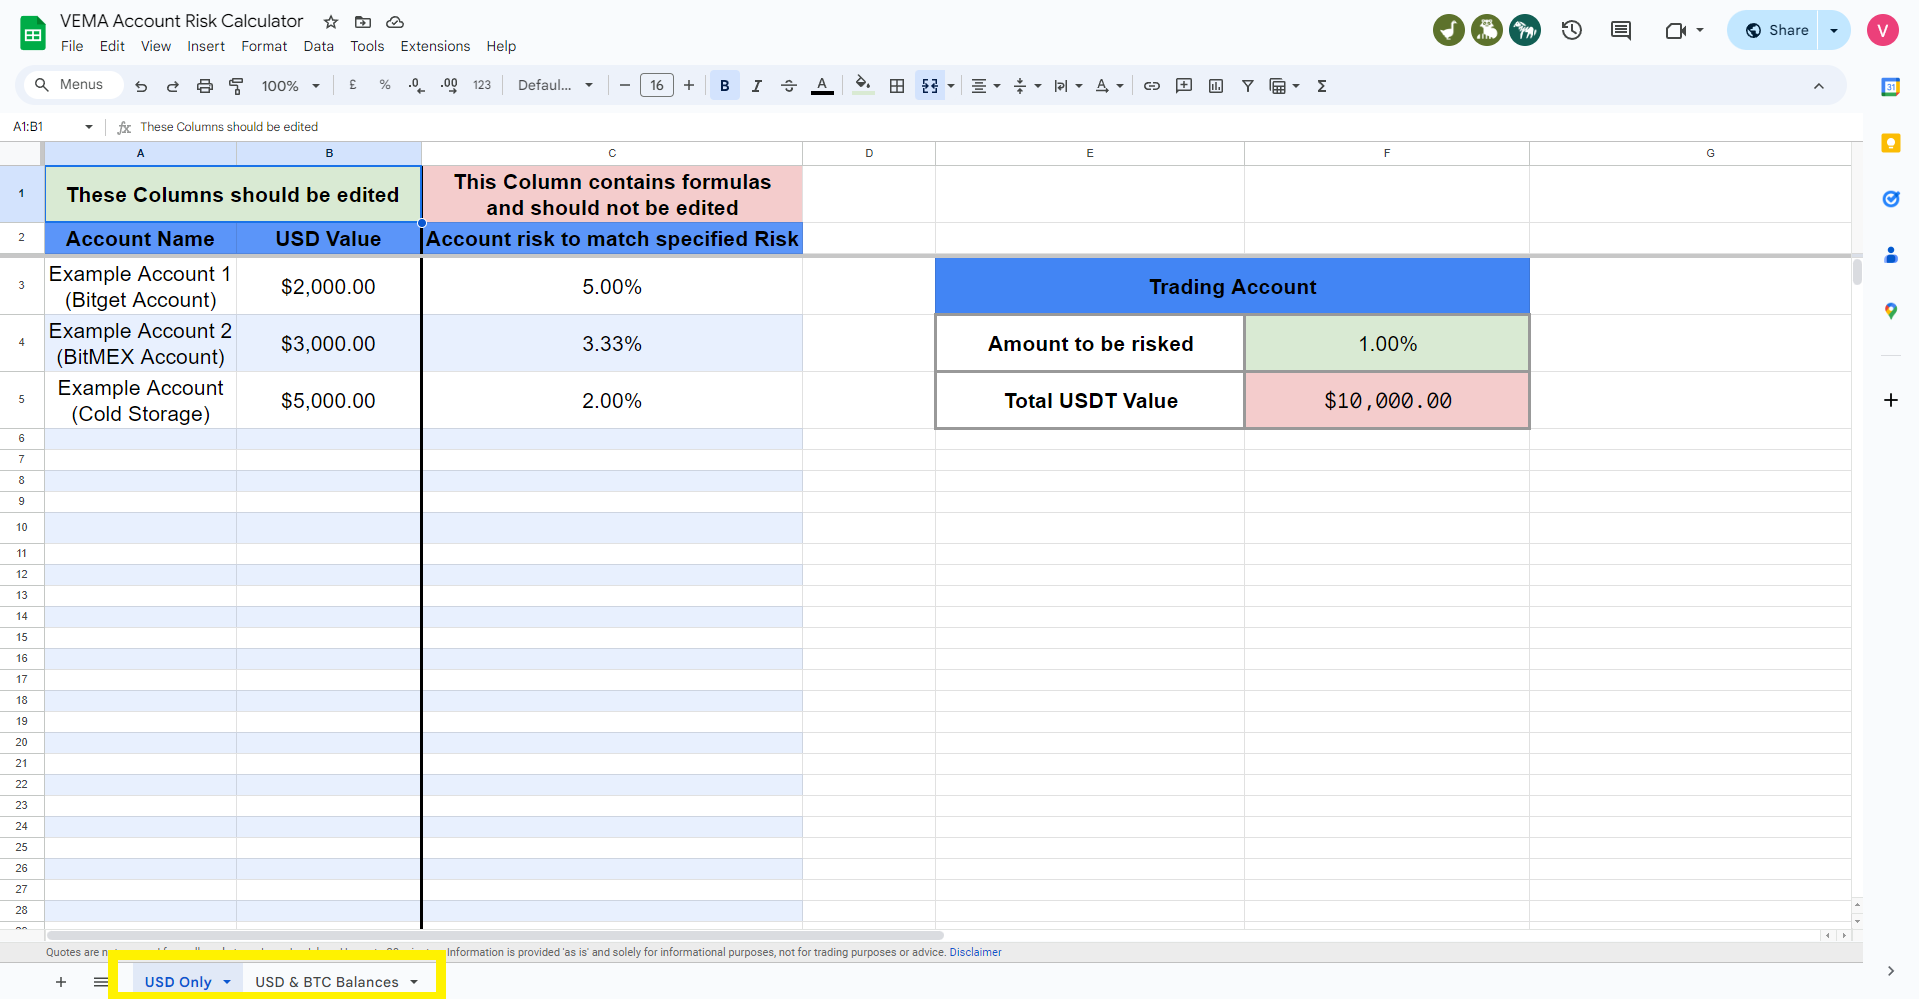The height and width of the screenshot is (999, 1919).
Task: Open font family Default dropdown
Action: pos(555,86)
